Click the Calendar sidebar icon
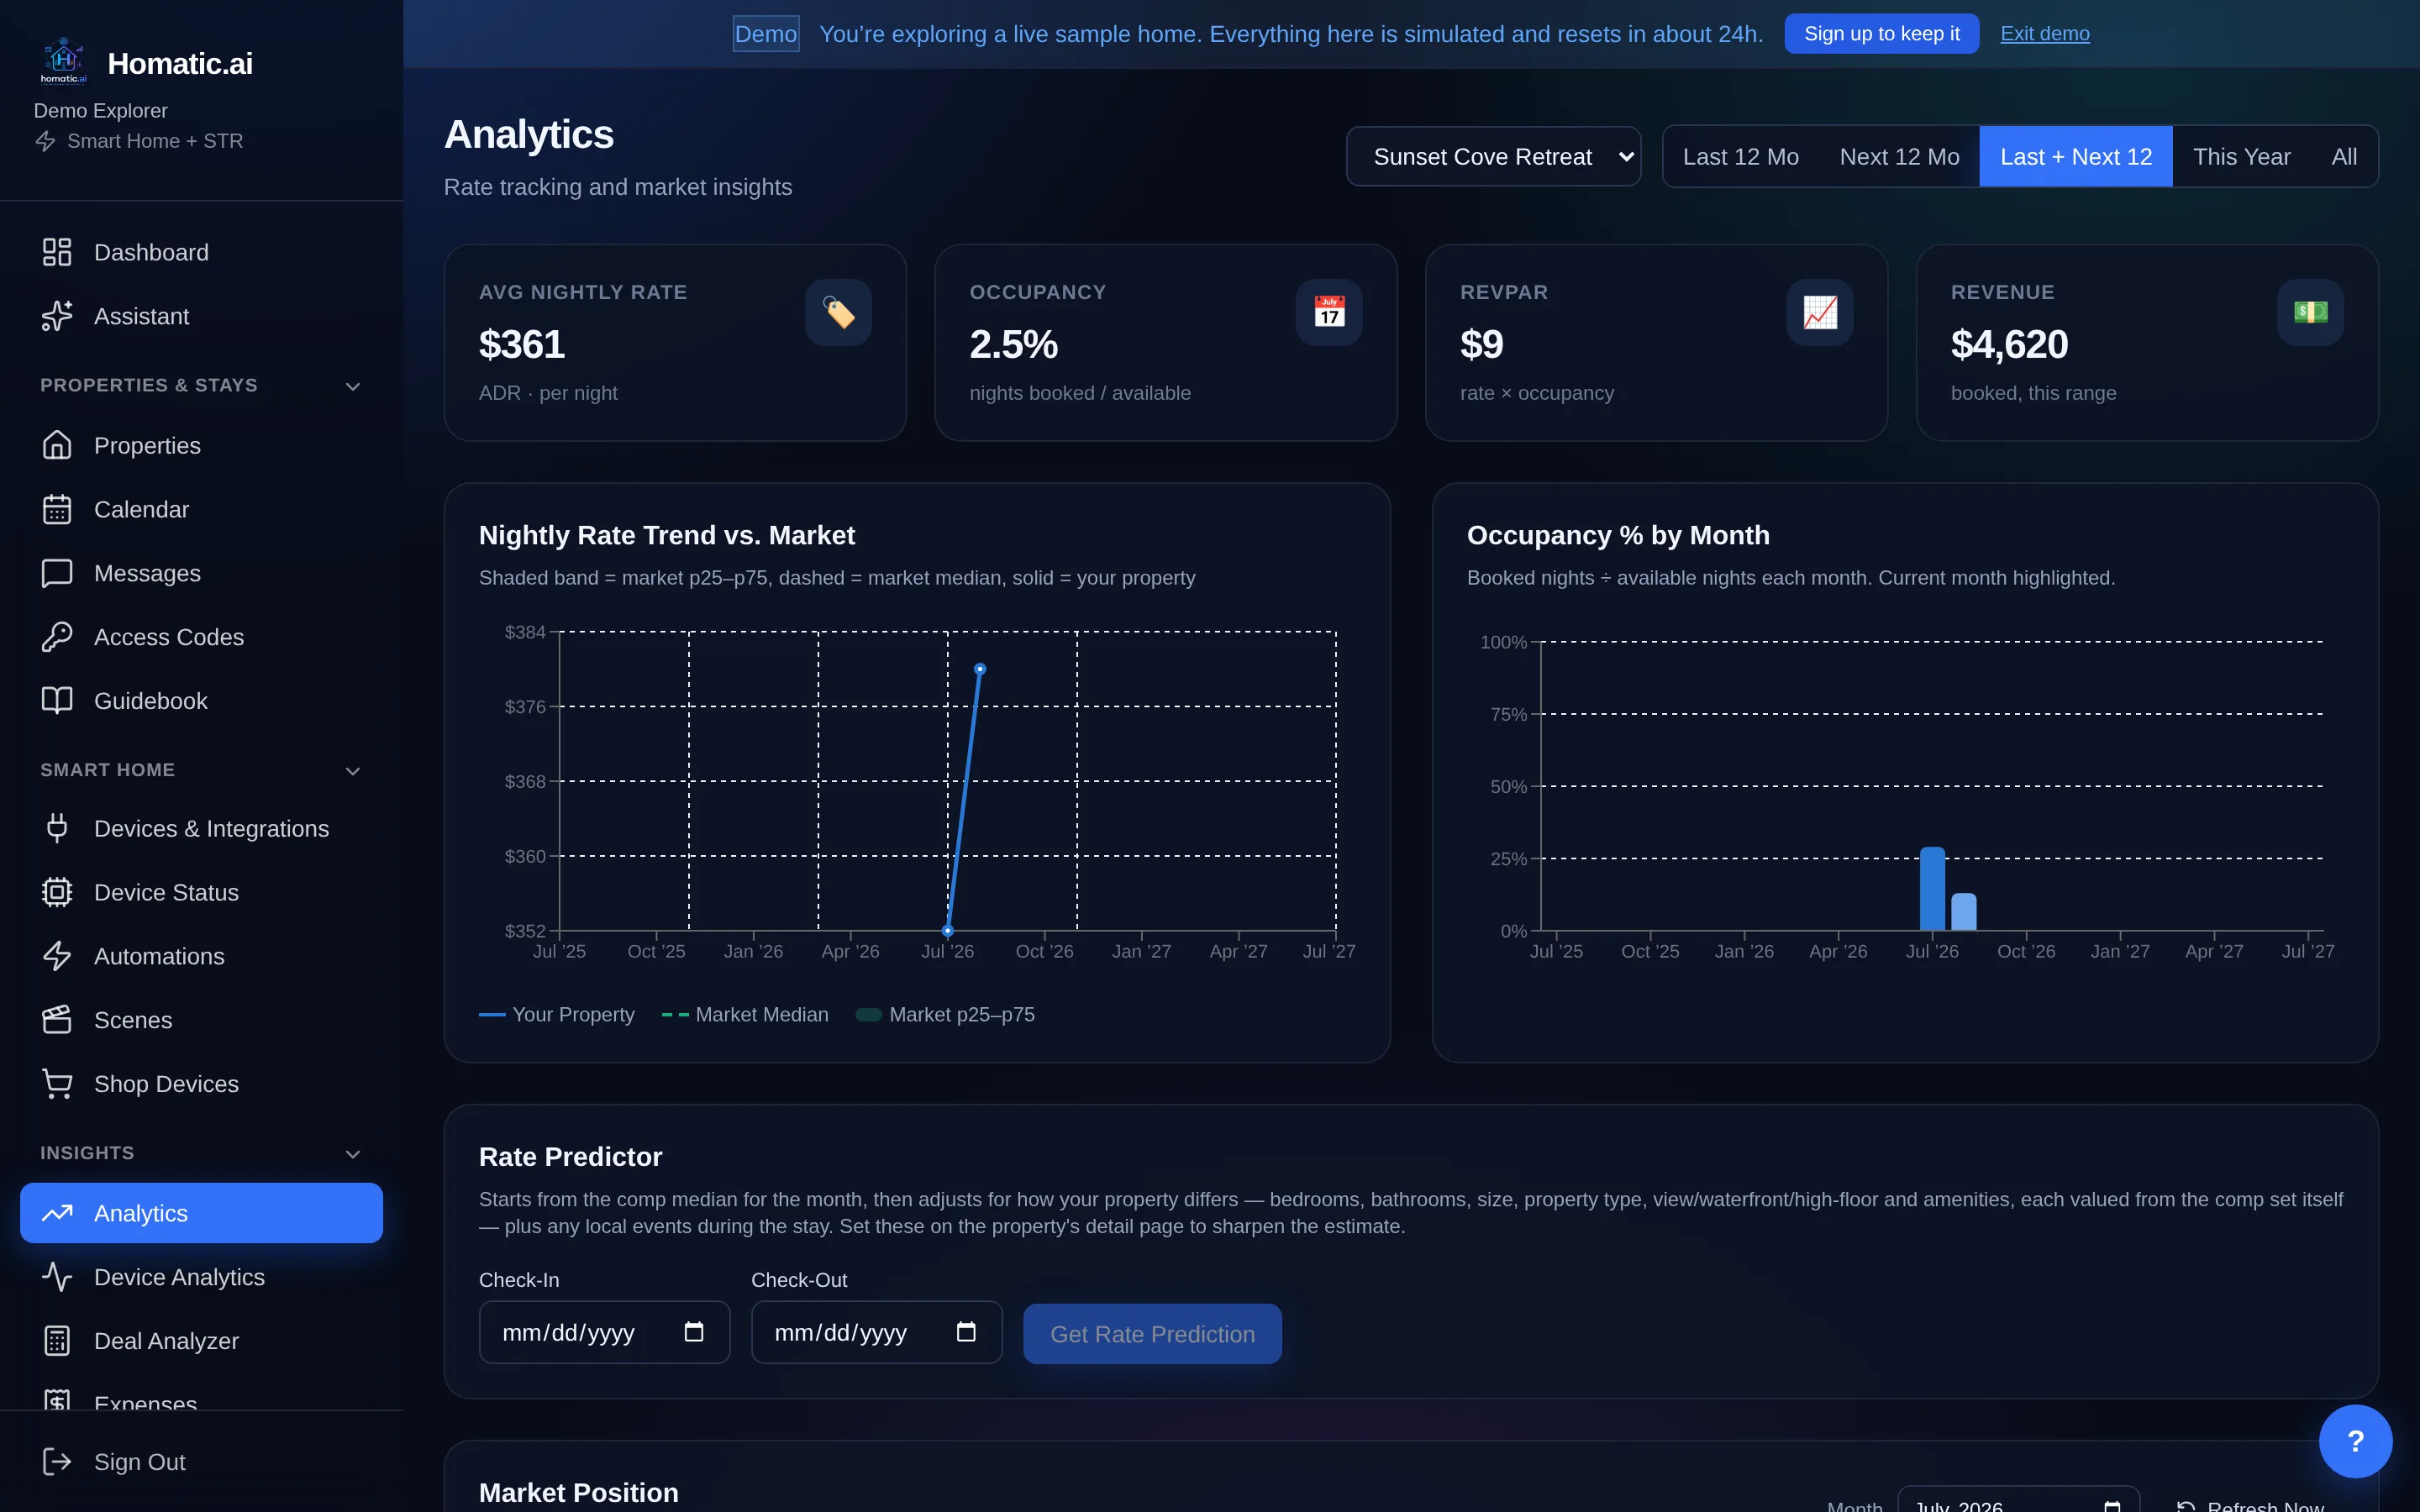2420x1512 pixels. tap(57, 509)
